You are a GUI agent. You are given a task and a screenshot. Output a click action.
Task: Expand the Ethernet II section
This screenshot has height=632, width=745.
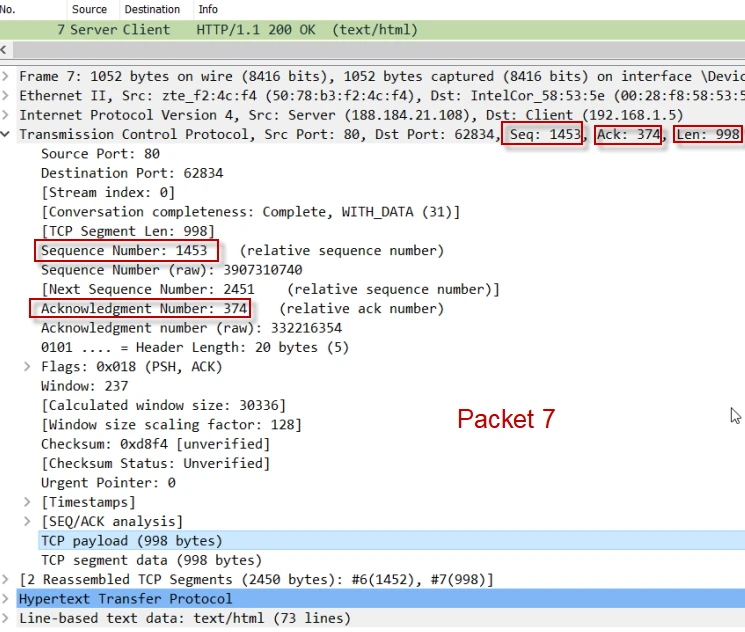pos(7,96)
